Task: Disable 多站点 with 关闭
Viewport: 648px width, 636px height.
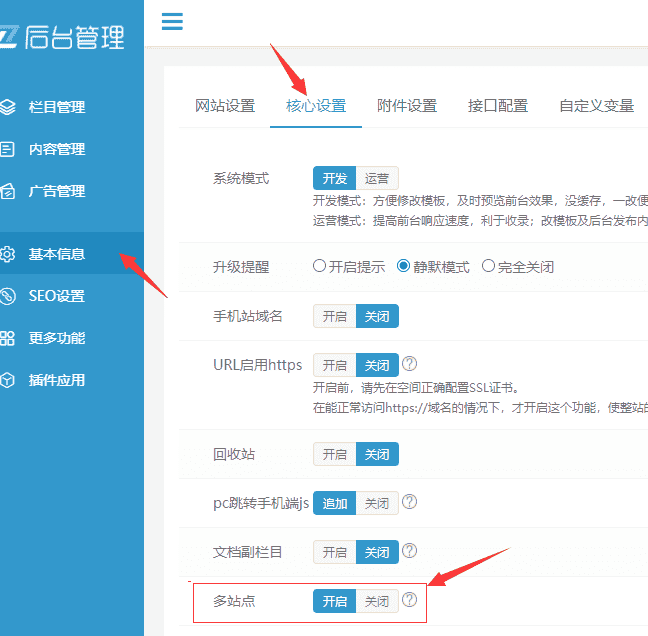Action: [377, 601]
